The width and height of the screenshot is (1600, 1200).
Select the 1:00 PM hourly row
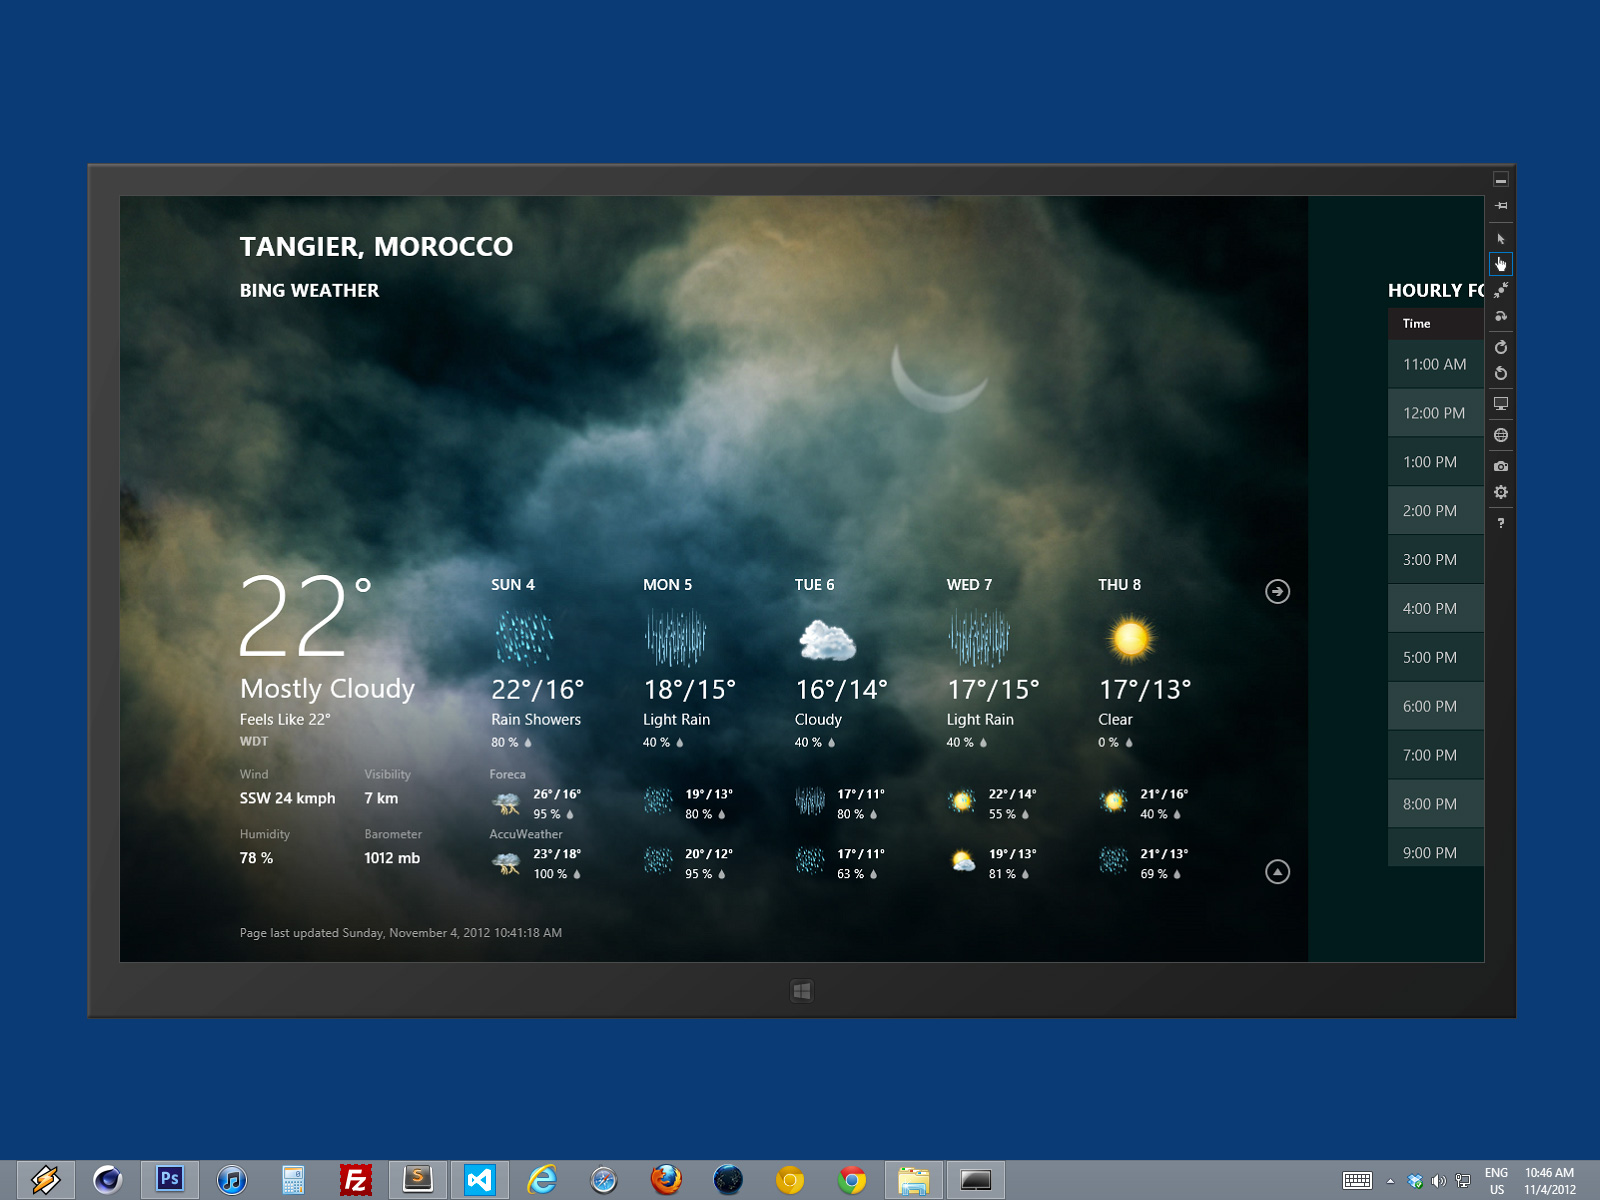(x=1436, y=462)
